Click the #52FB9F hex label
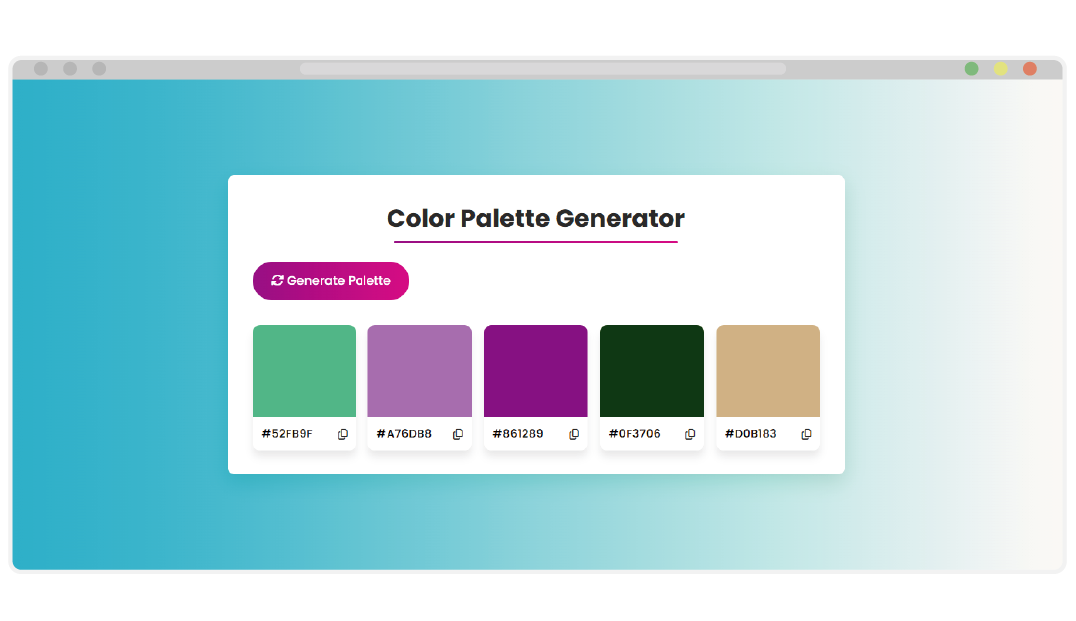The width and height of the screenshot is (1076, 621). pos(287,434)
